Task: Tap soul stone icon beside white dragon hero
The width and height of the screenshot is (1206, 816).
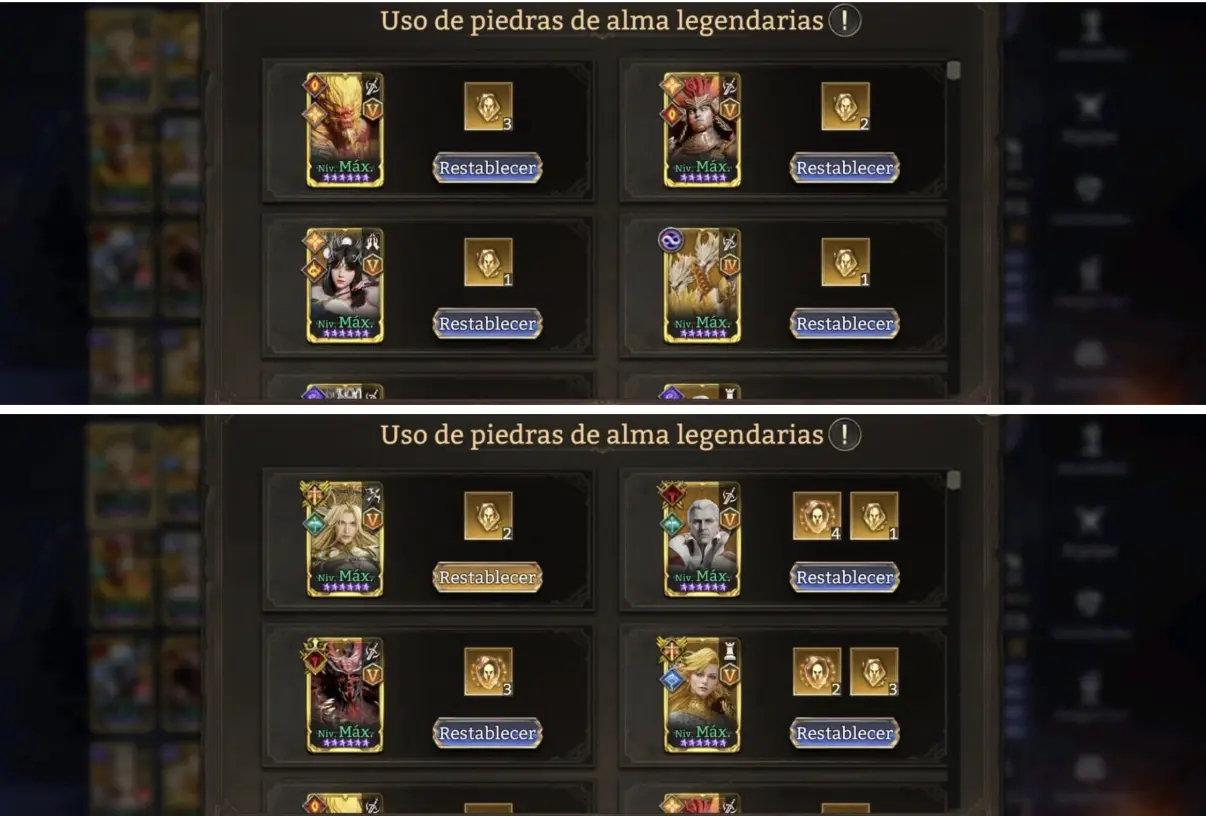Action: tap(845, 262)
